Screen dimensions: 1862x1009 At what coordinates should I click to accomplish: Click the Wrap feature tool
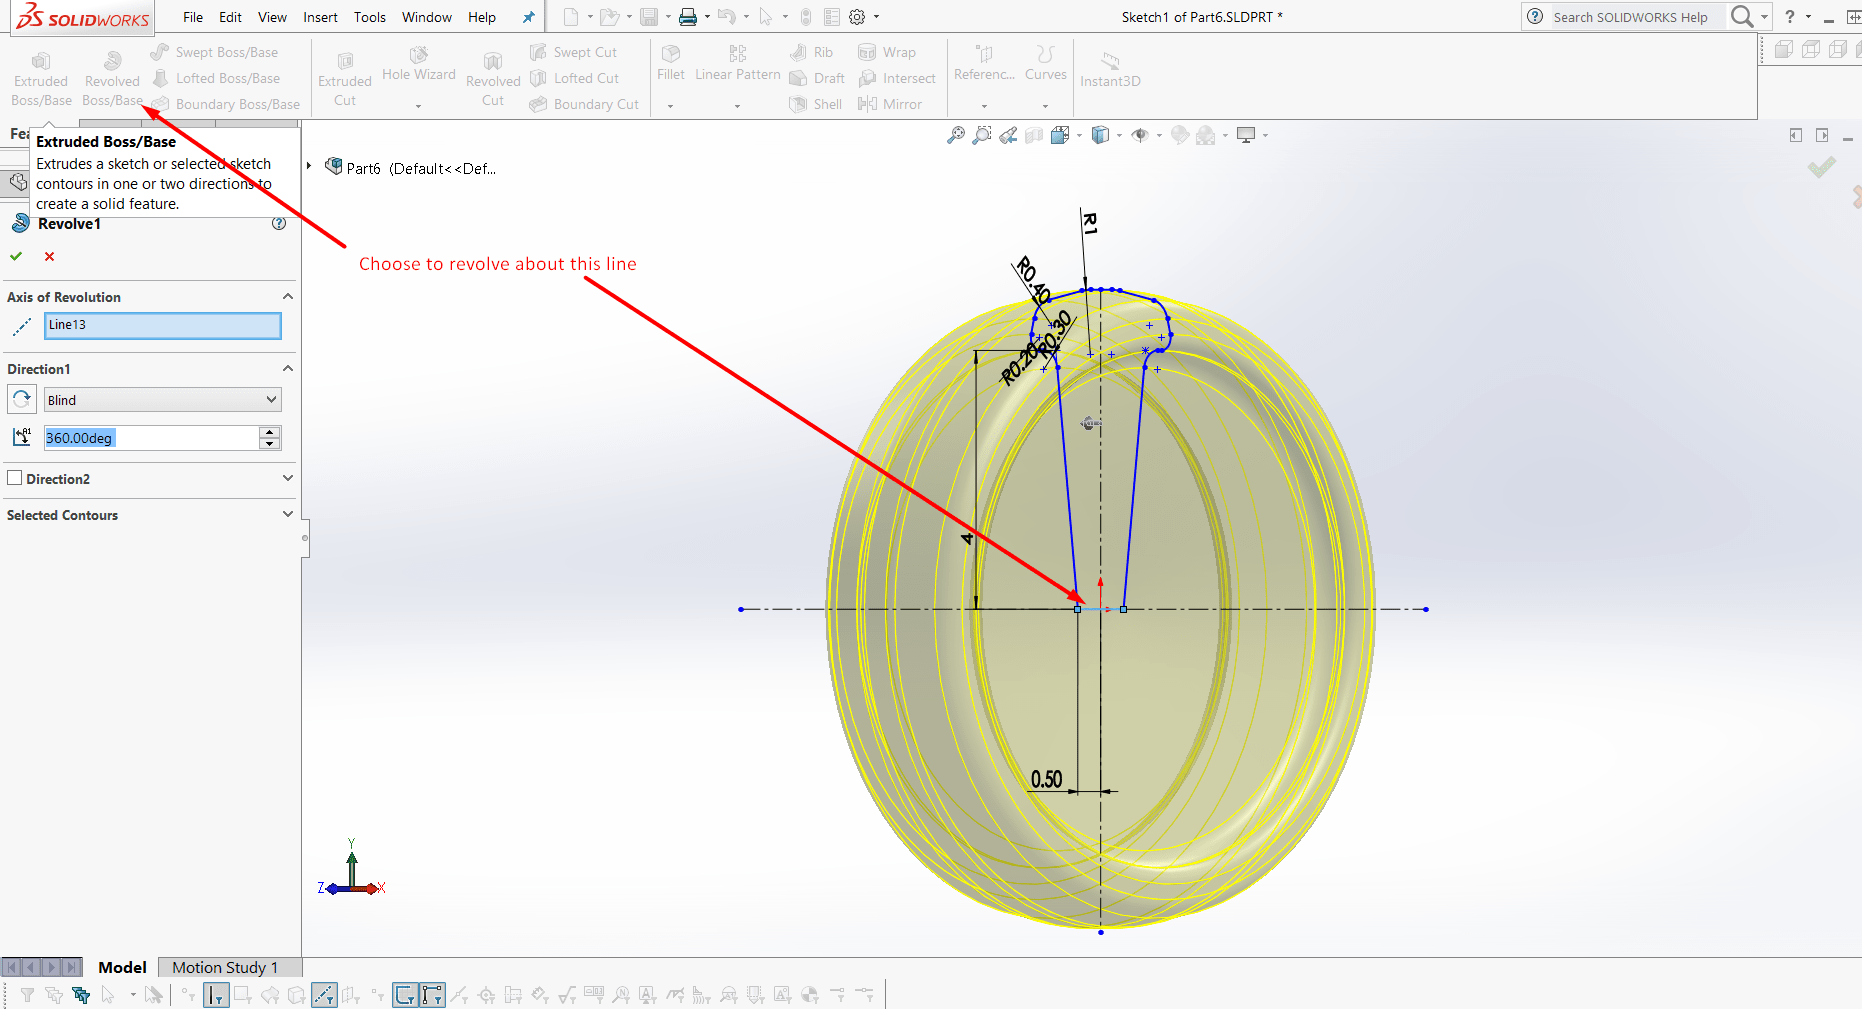pyautogui.click(x=887, y=52)
